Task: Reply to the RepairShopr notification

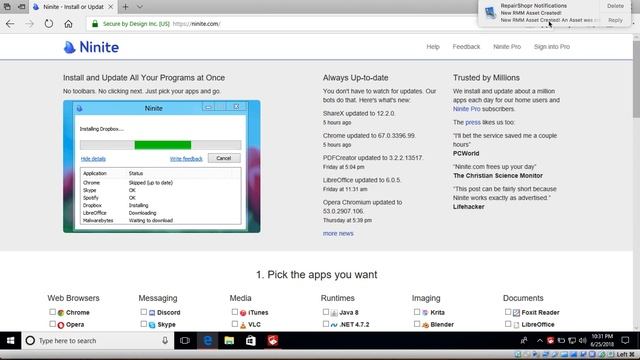Action: pos(615,20)
